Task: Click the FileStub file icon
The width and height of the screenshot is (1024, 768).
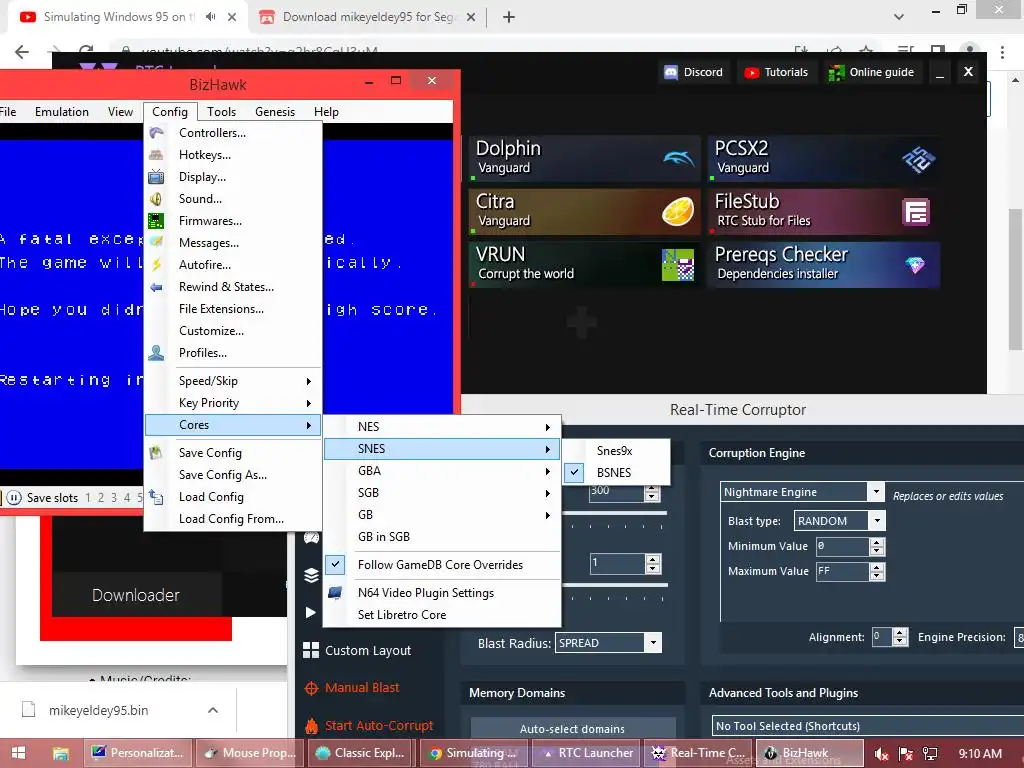Action: pyautogui.click(x=916, y=212)
